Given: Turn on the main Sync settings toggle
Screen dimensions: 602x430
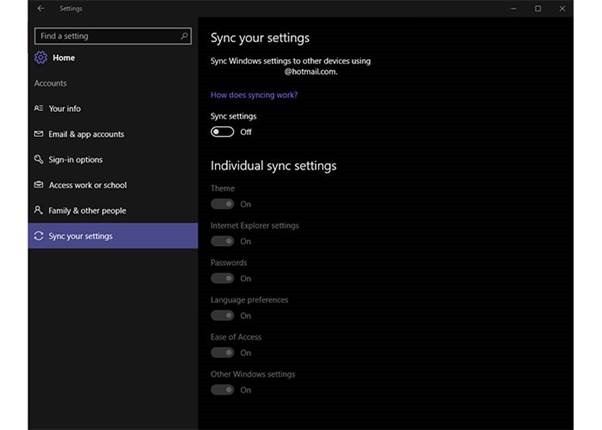Looking at the screenshot, I should tap(222, 132).
